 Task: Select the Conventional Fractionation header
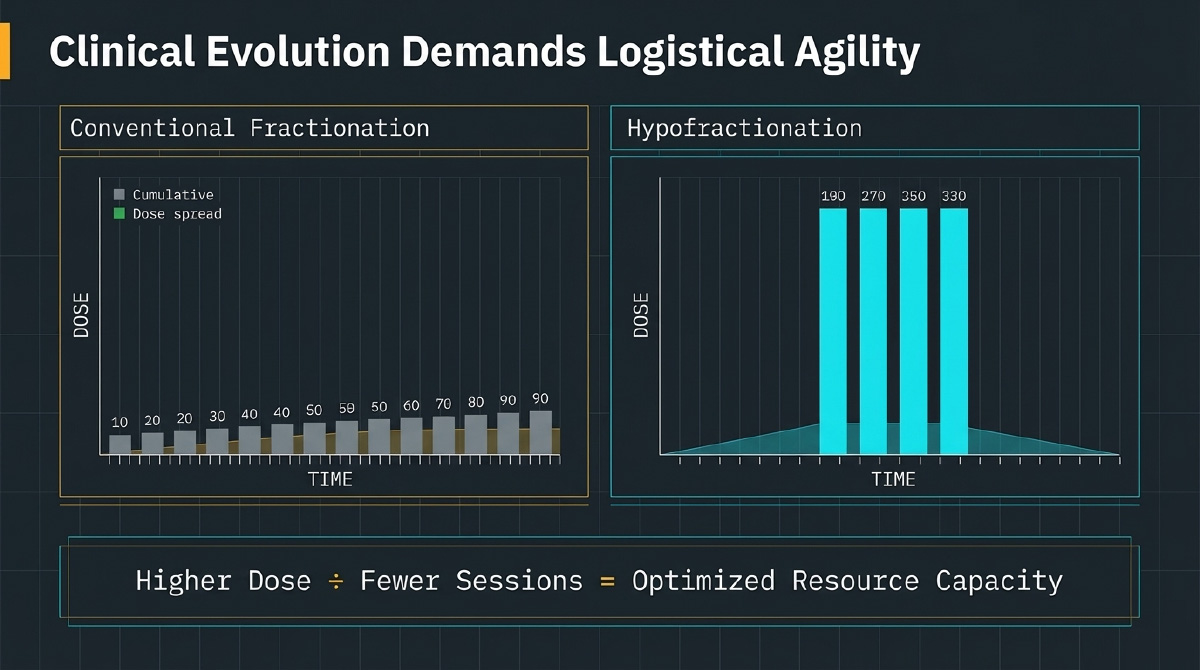[x=250, y=128]
